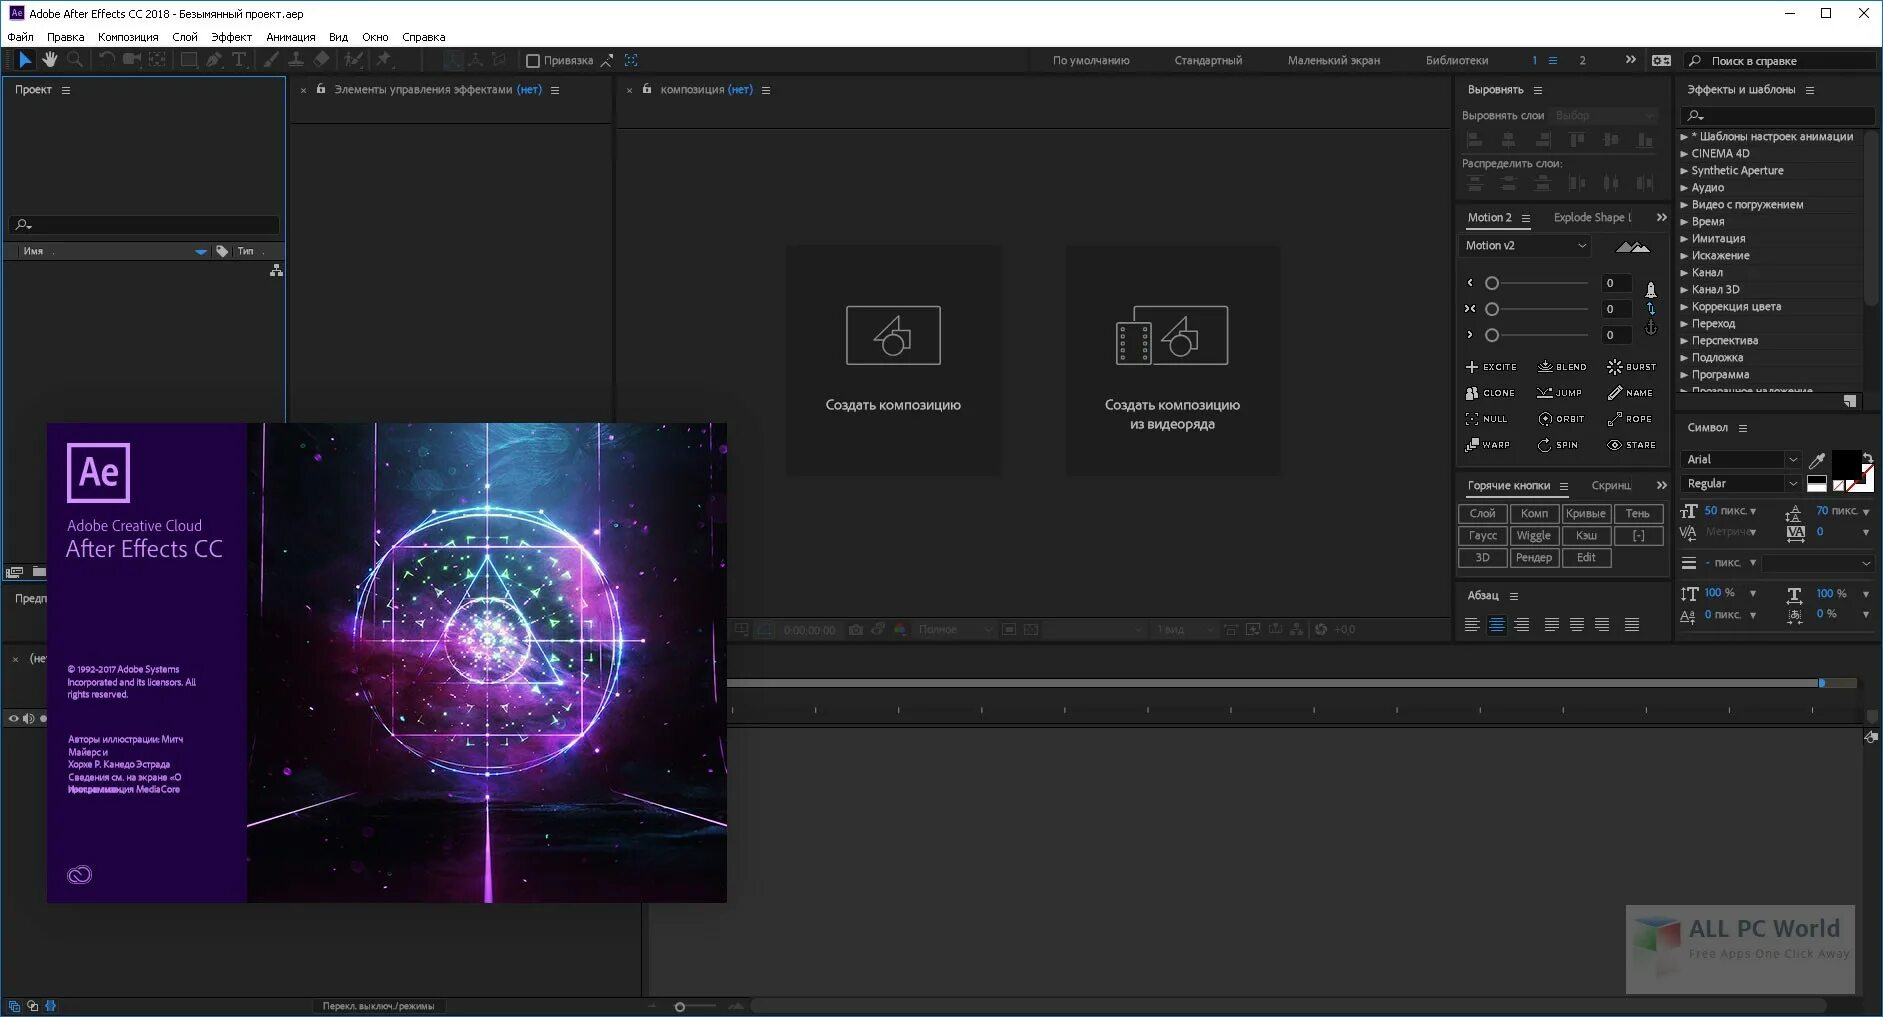
Task: Select the Eraser tool
Action: point(321,60)
